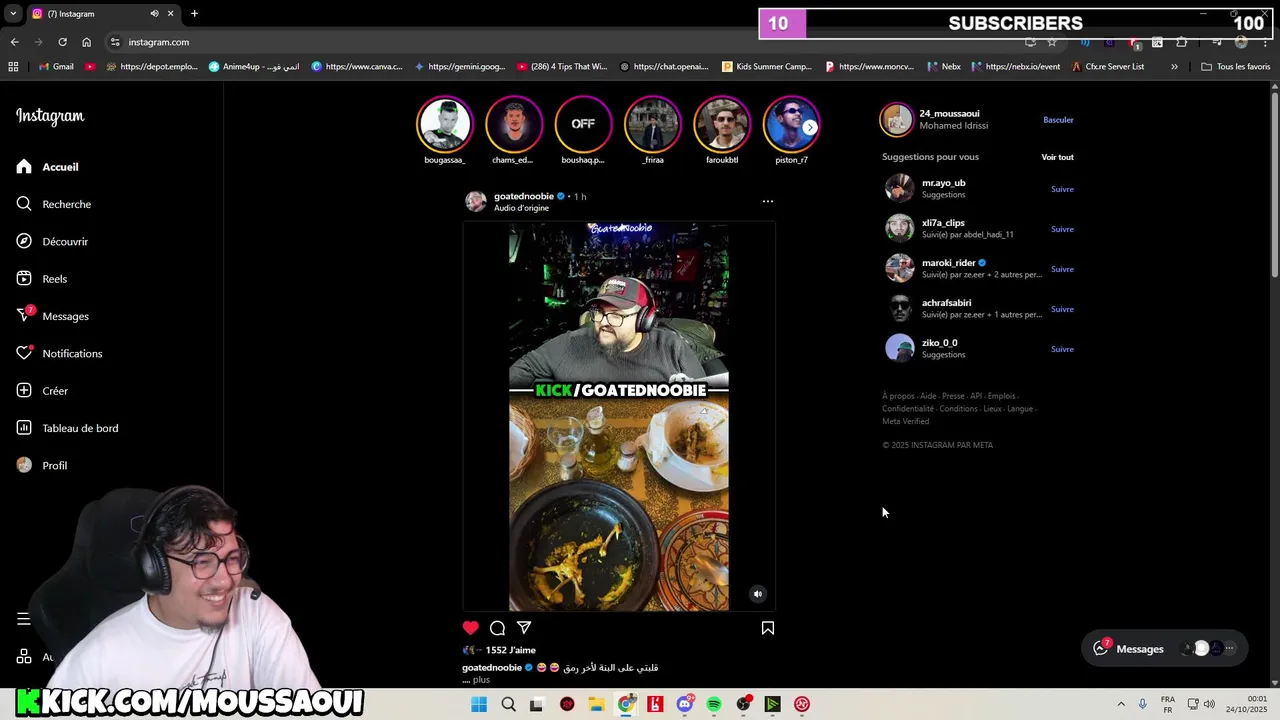
Task: Open the 1552 J'aime likes list
Action: coord(510,650)
